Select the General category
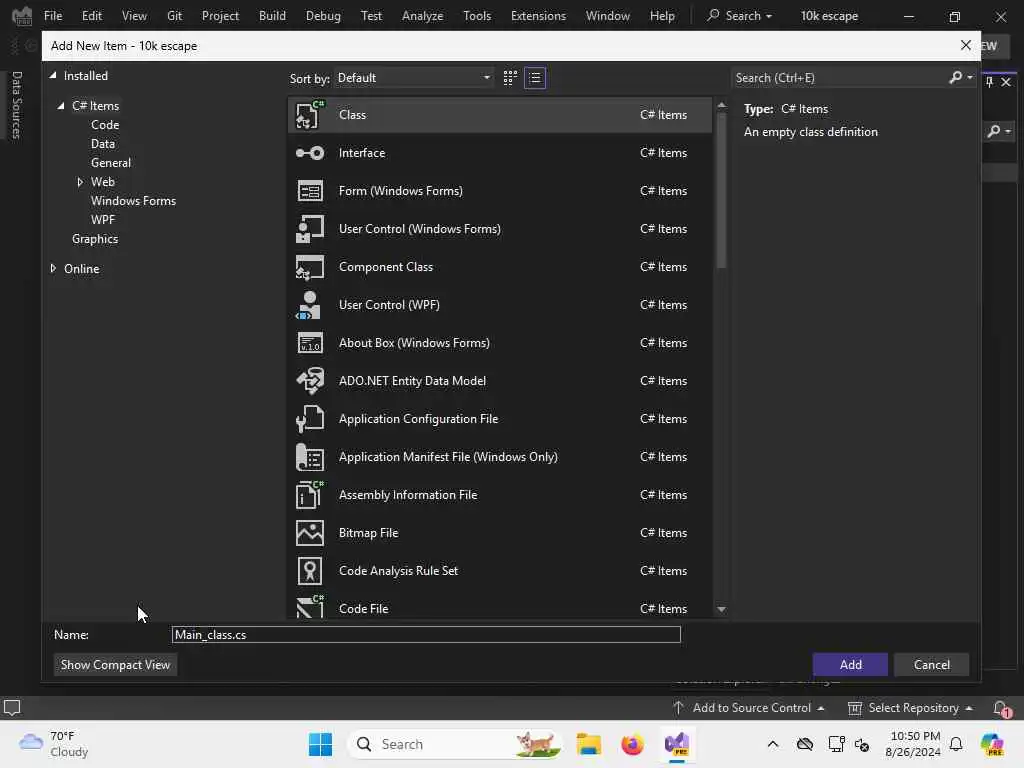This screenshot has width=1024, height=768. (110, 163)
